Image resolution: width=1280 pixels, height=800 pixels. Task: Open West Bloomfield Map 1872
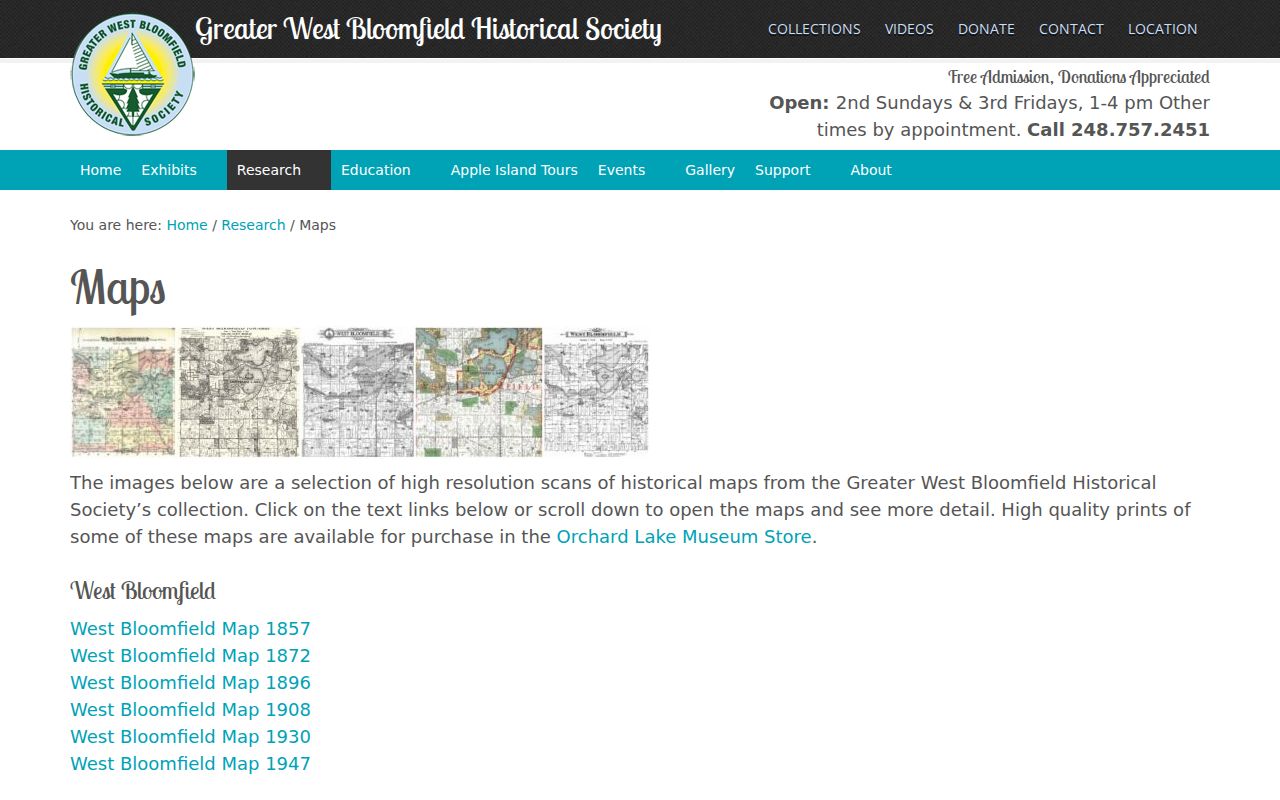coord(190,656)
